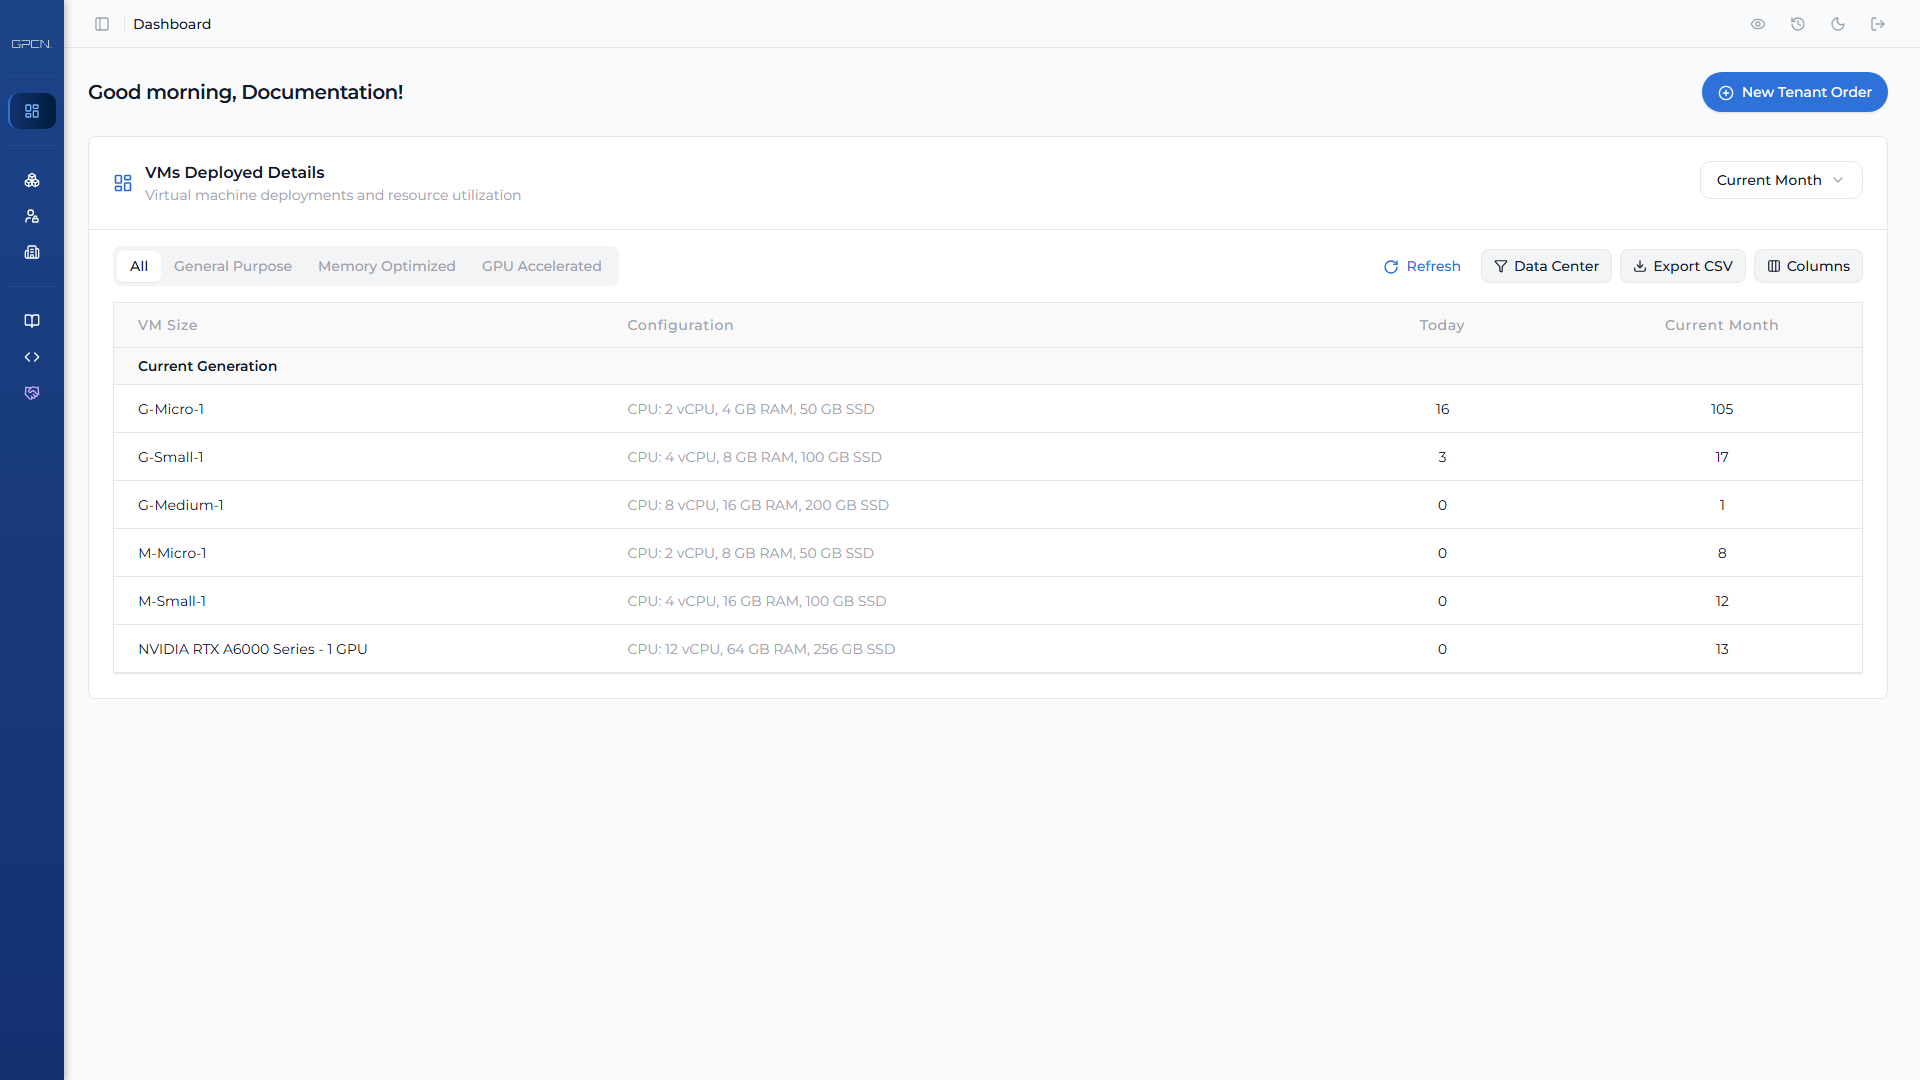Image resolution: width=1920 pixels, height=1080 pixels.
Task: Open the Current Month dropdown
Action: click(1781, 180)
